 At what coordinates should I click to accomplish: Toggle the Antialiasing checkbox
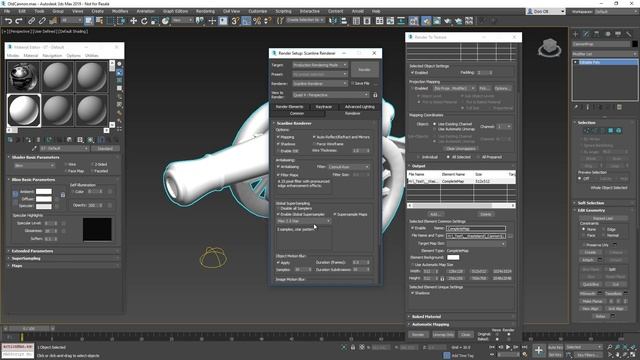pos(278,167)
